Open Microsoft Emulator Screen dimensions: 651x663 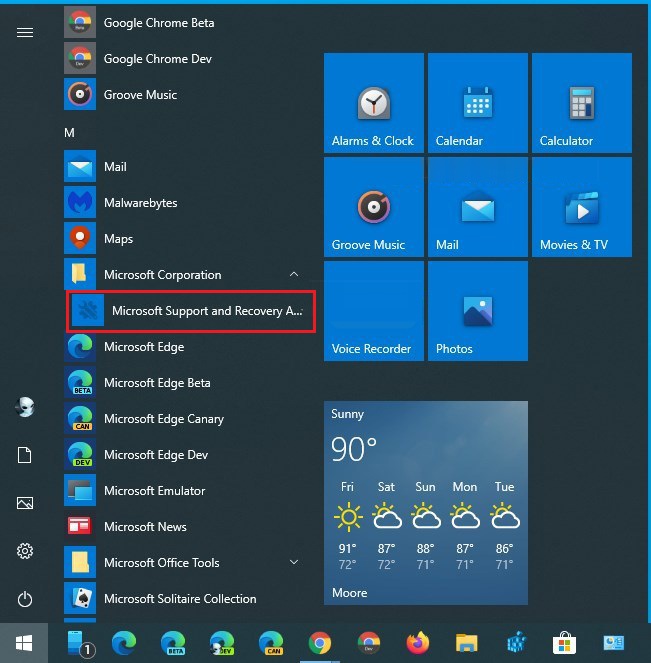pos(186,490)
